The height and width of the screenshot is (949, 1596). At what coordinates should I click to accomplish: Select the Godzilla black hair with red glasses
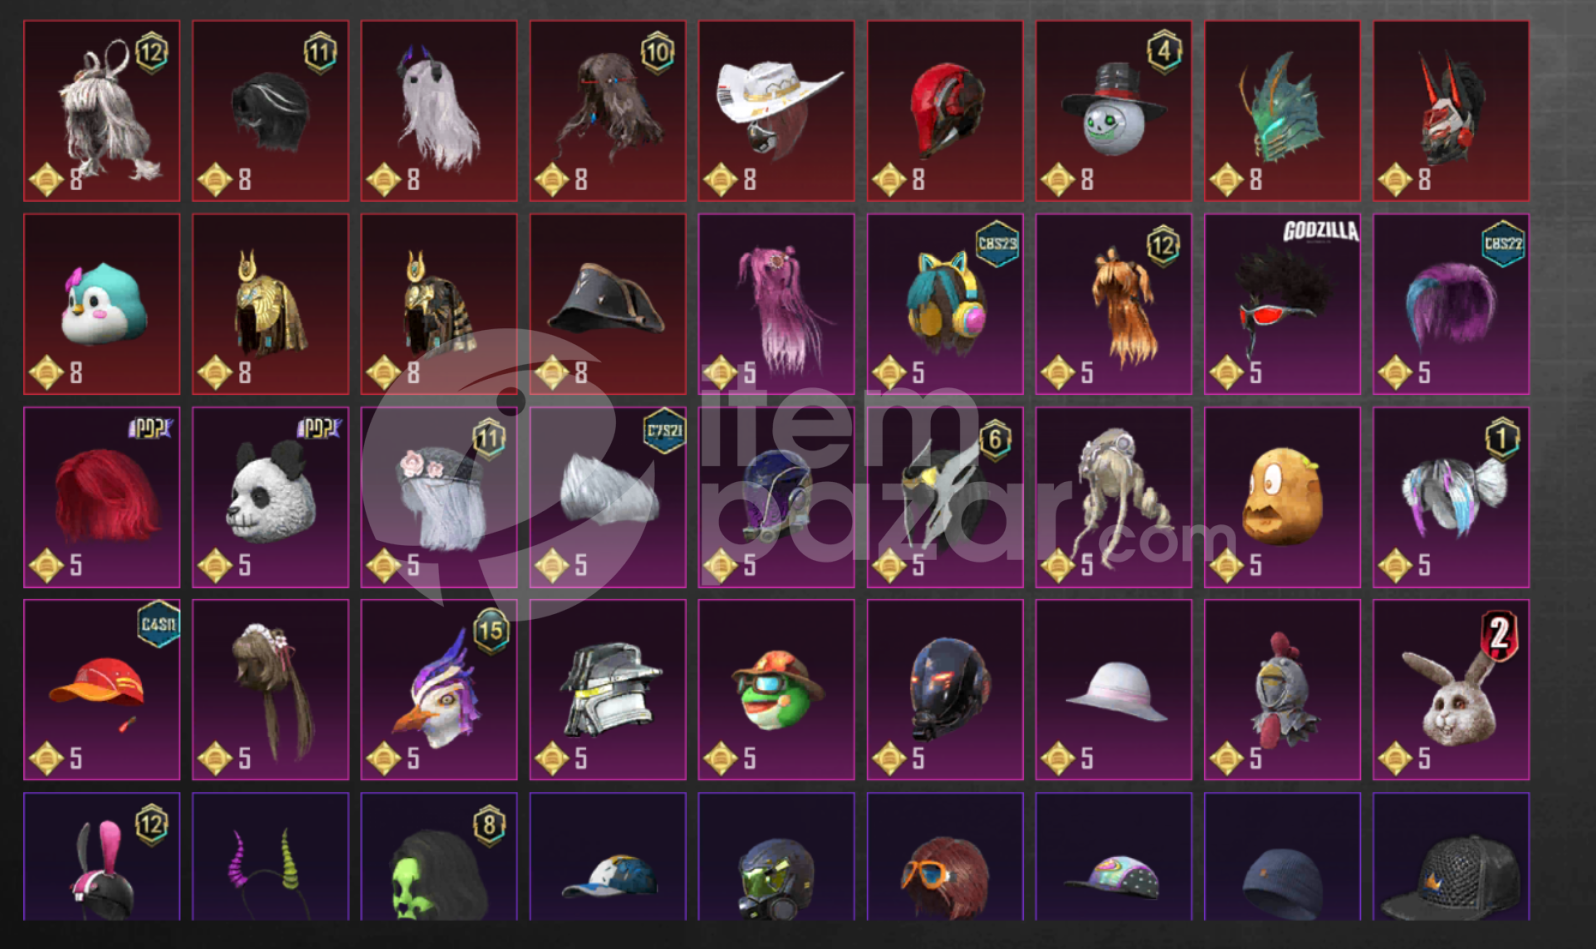click(1282, 303)
